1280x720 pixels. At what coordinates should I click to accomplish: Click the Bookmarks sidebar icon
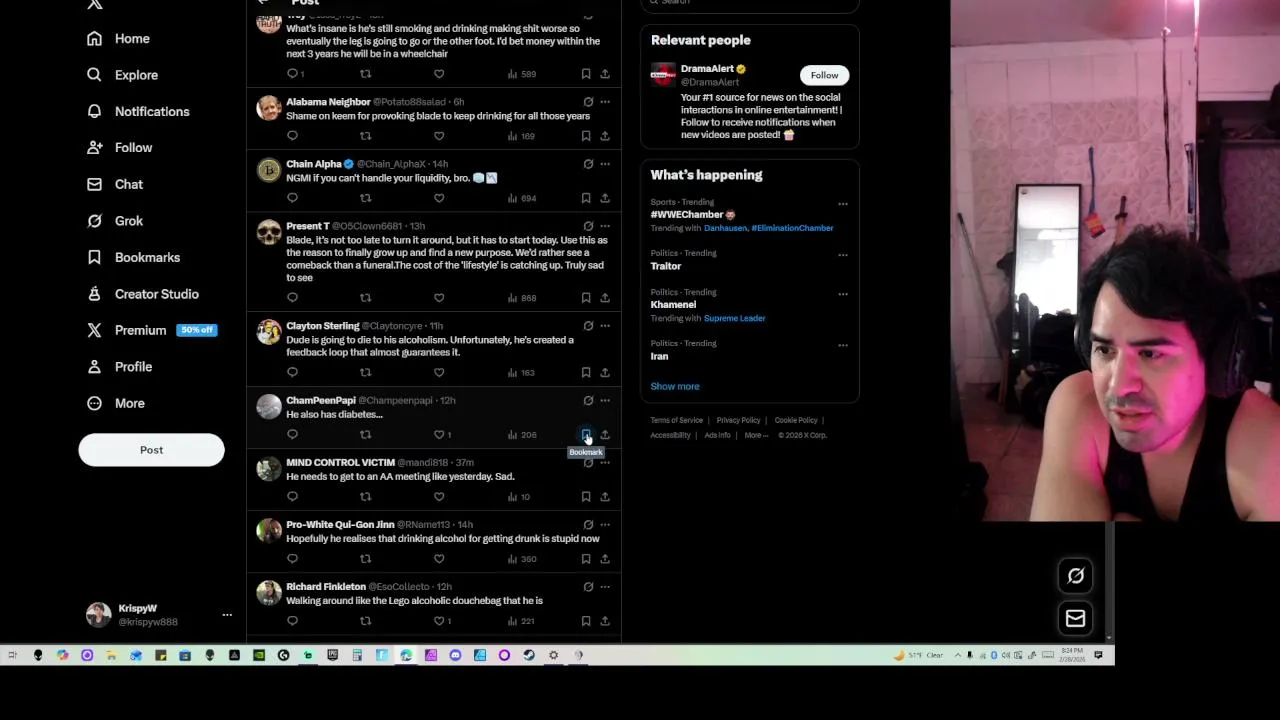pos(94,257)
